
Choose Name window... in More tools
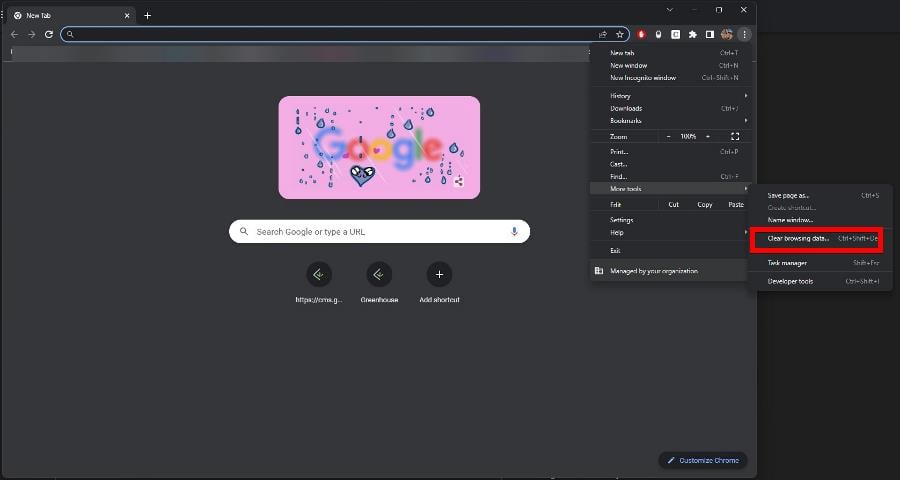click(x=821, y=220)
